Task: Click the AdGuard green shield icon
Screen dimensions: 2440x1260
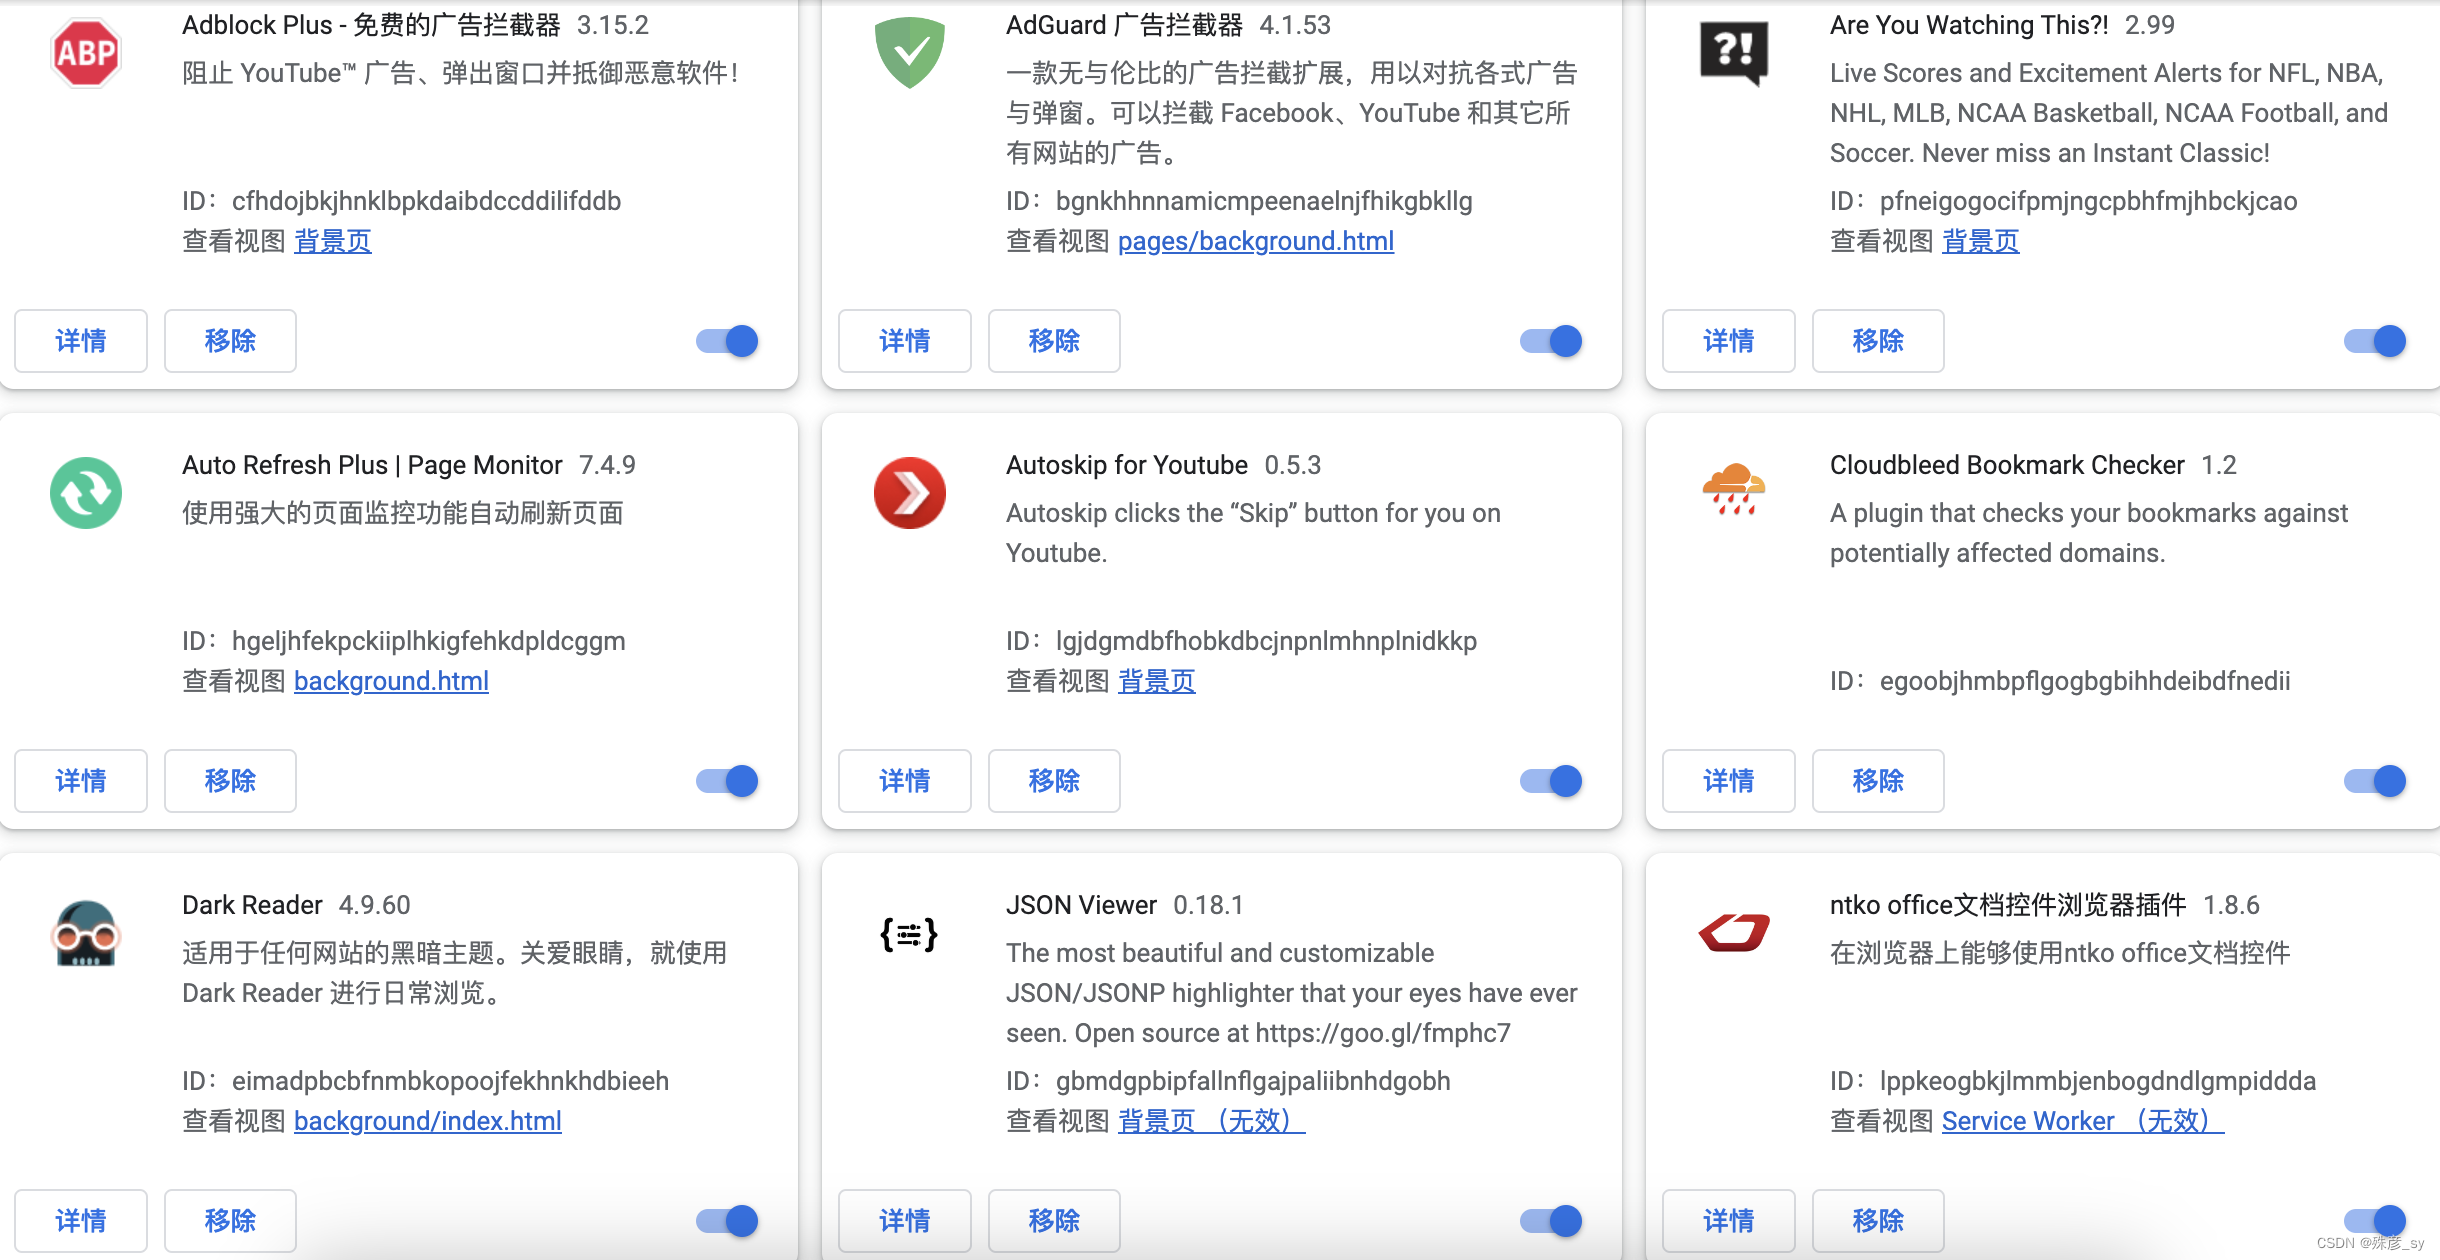Action: tap(909, 53)
